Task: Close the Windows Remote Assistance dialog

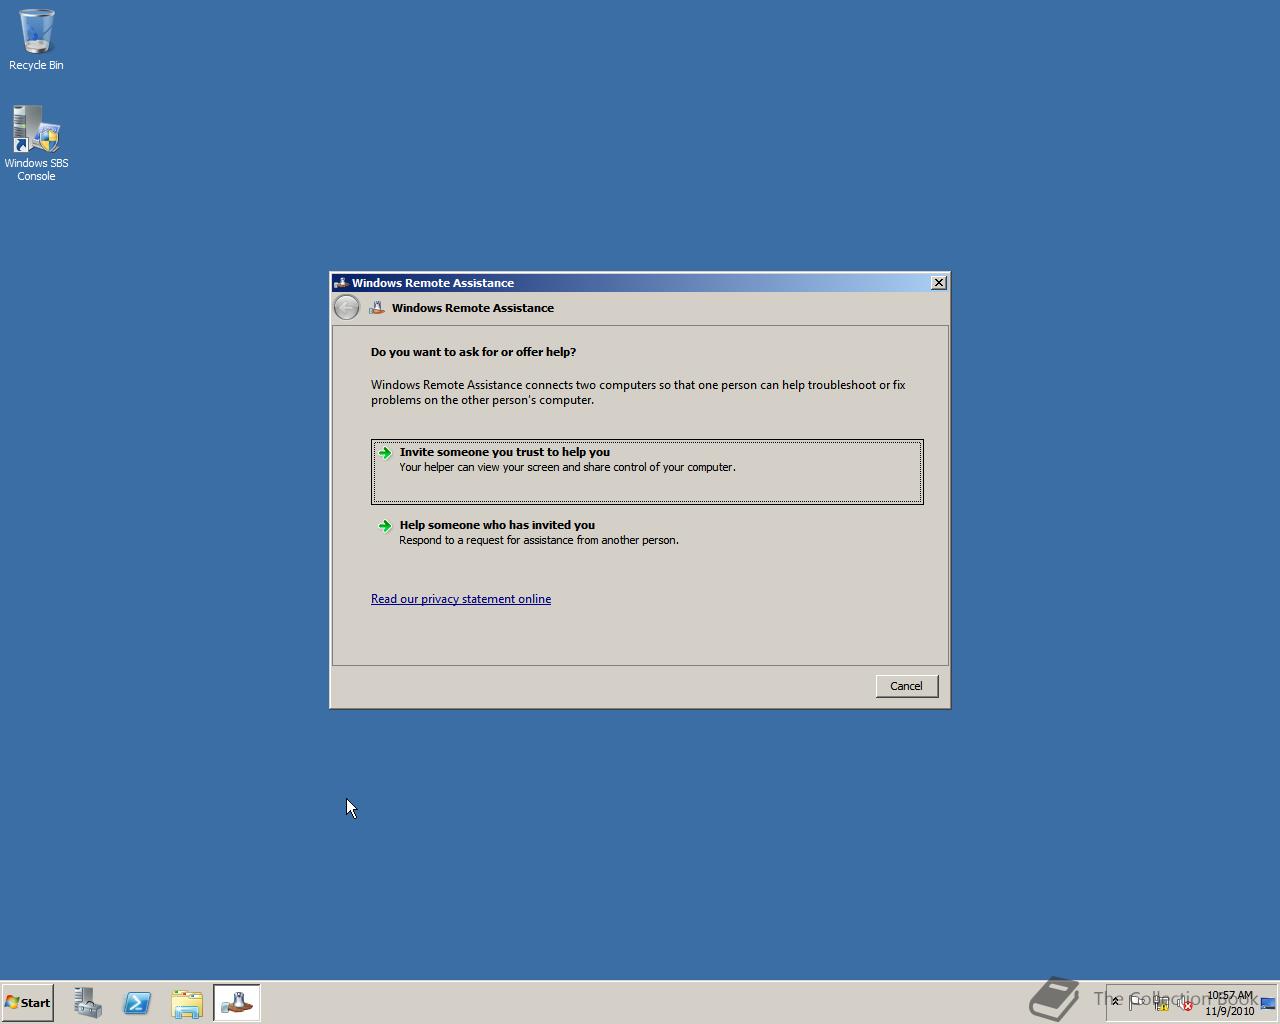Action: point(939,283)
